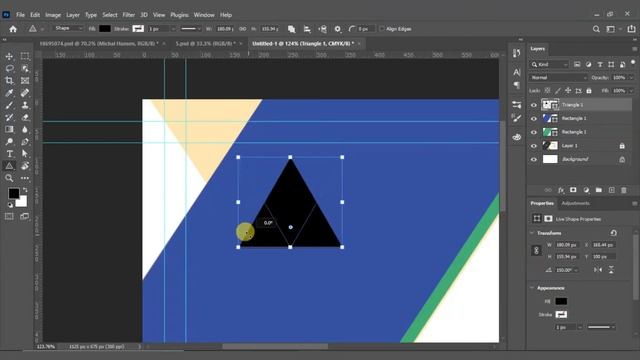Create new fill or adjustment layer
Viewport: 640px width, 360px height.
586,190
